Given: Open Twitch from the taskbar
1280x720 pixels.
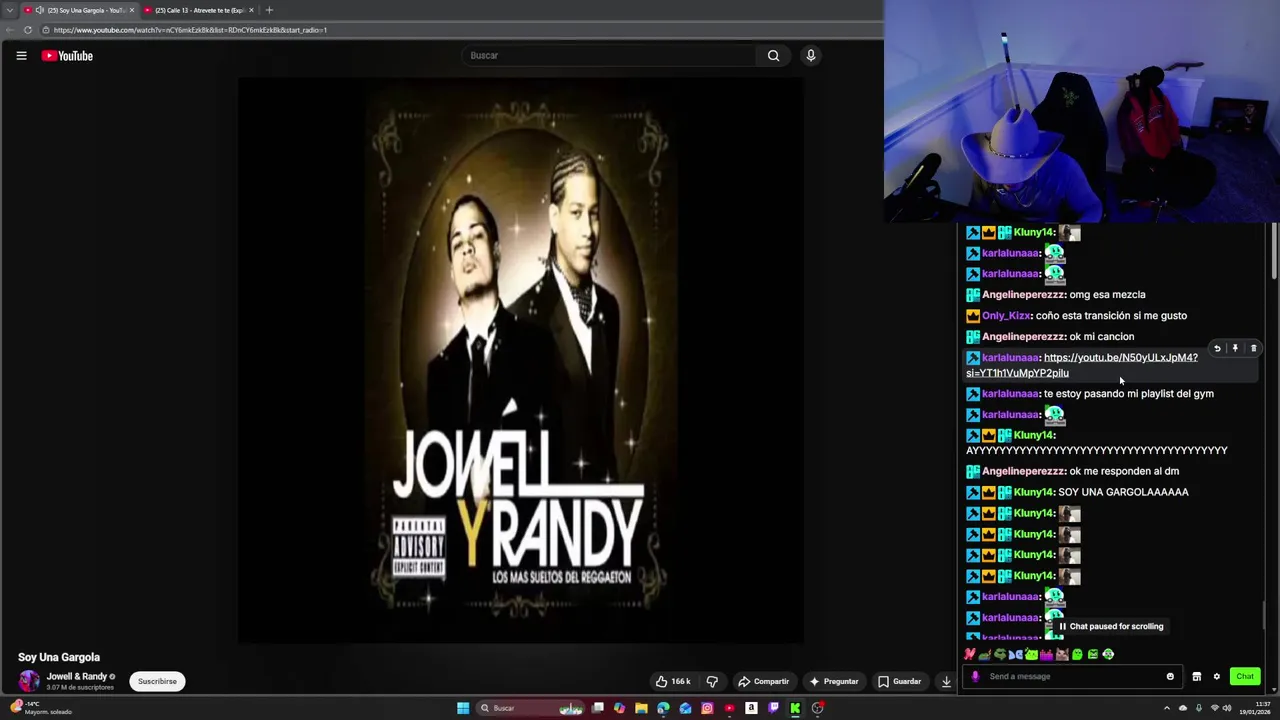Looking at the screenshot, I should (x=773, y=708).
